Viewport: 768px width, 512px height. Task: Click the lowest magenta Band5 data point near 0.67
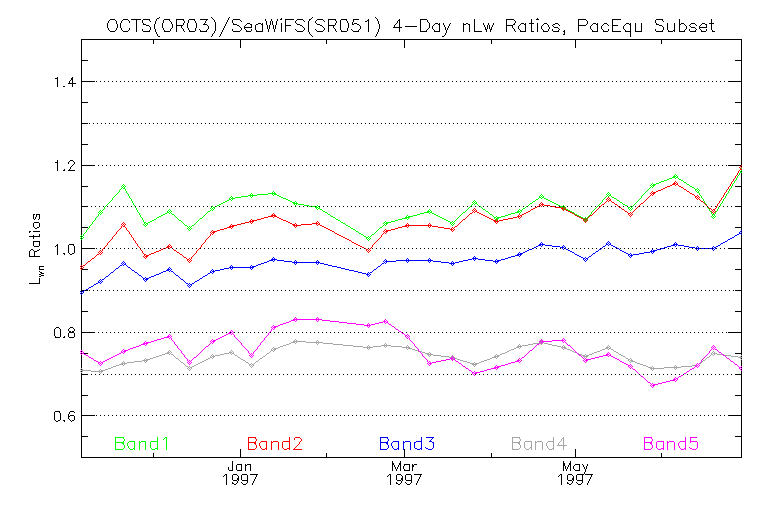tap(652, 386)
